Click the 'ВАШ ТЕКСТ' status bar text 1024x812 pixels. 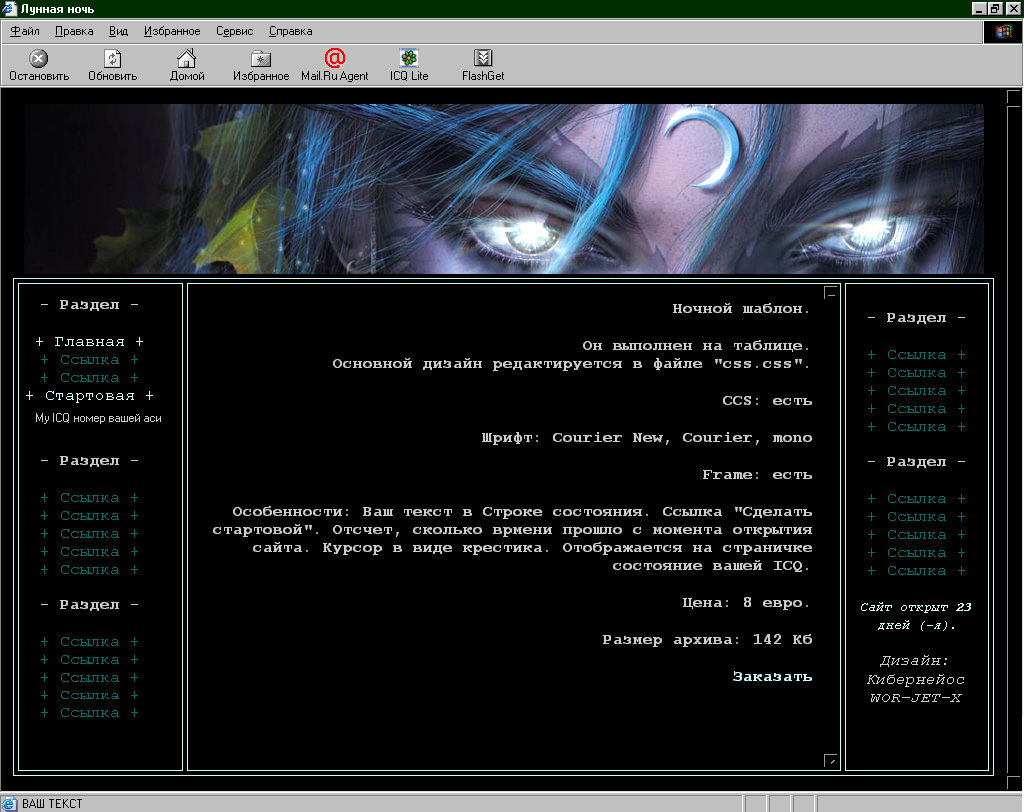[x=52, y=804]
